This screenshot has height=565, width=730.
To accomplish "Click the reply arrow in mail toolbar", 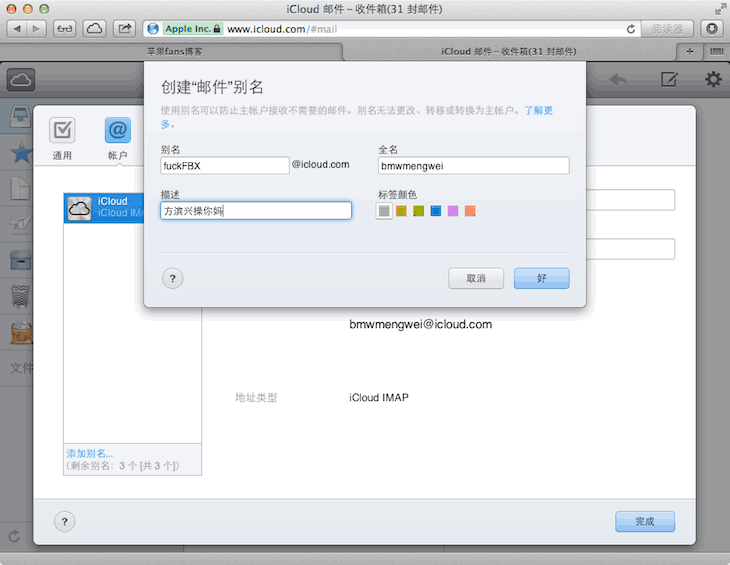I will [619, 80].
